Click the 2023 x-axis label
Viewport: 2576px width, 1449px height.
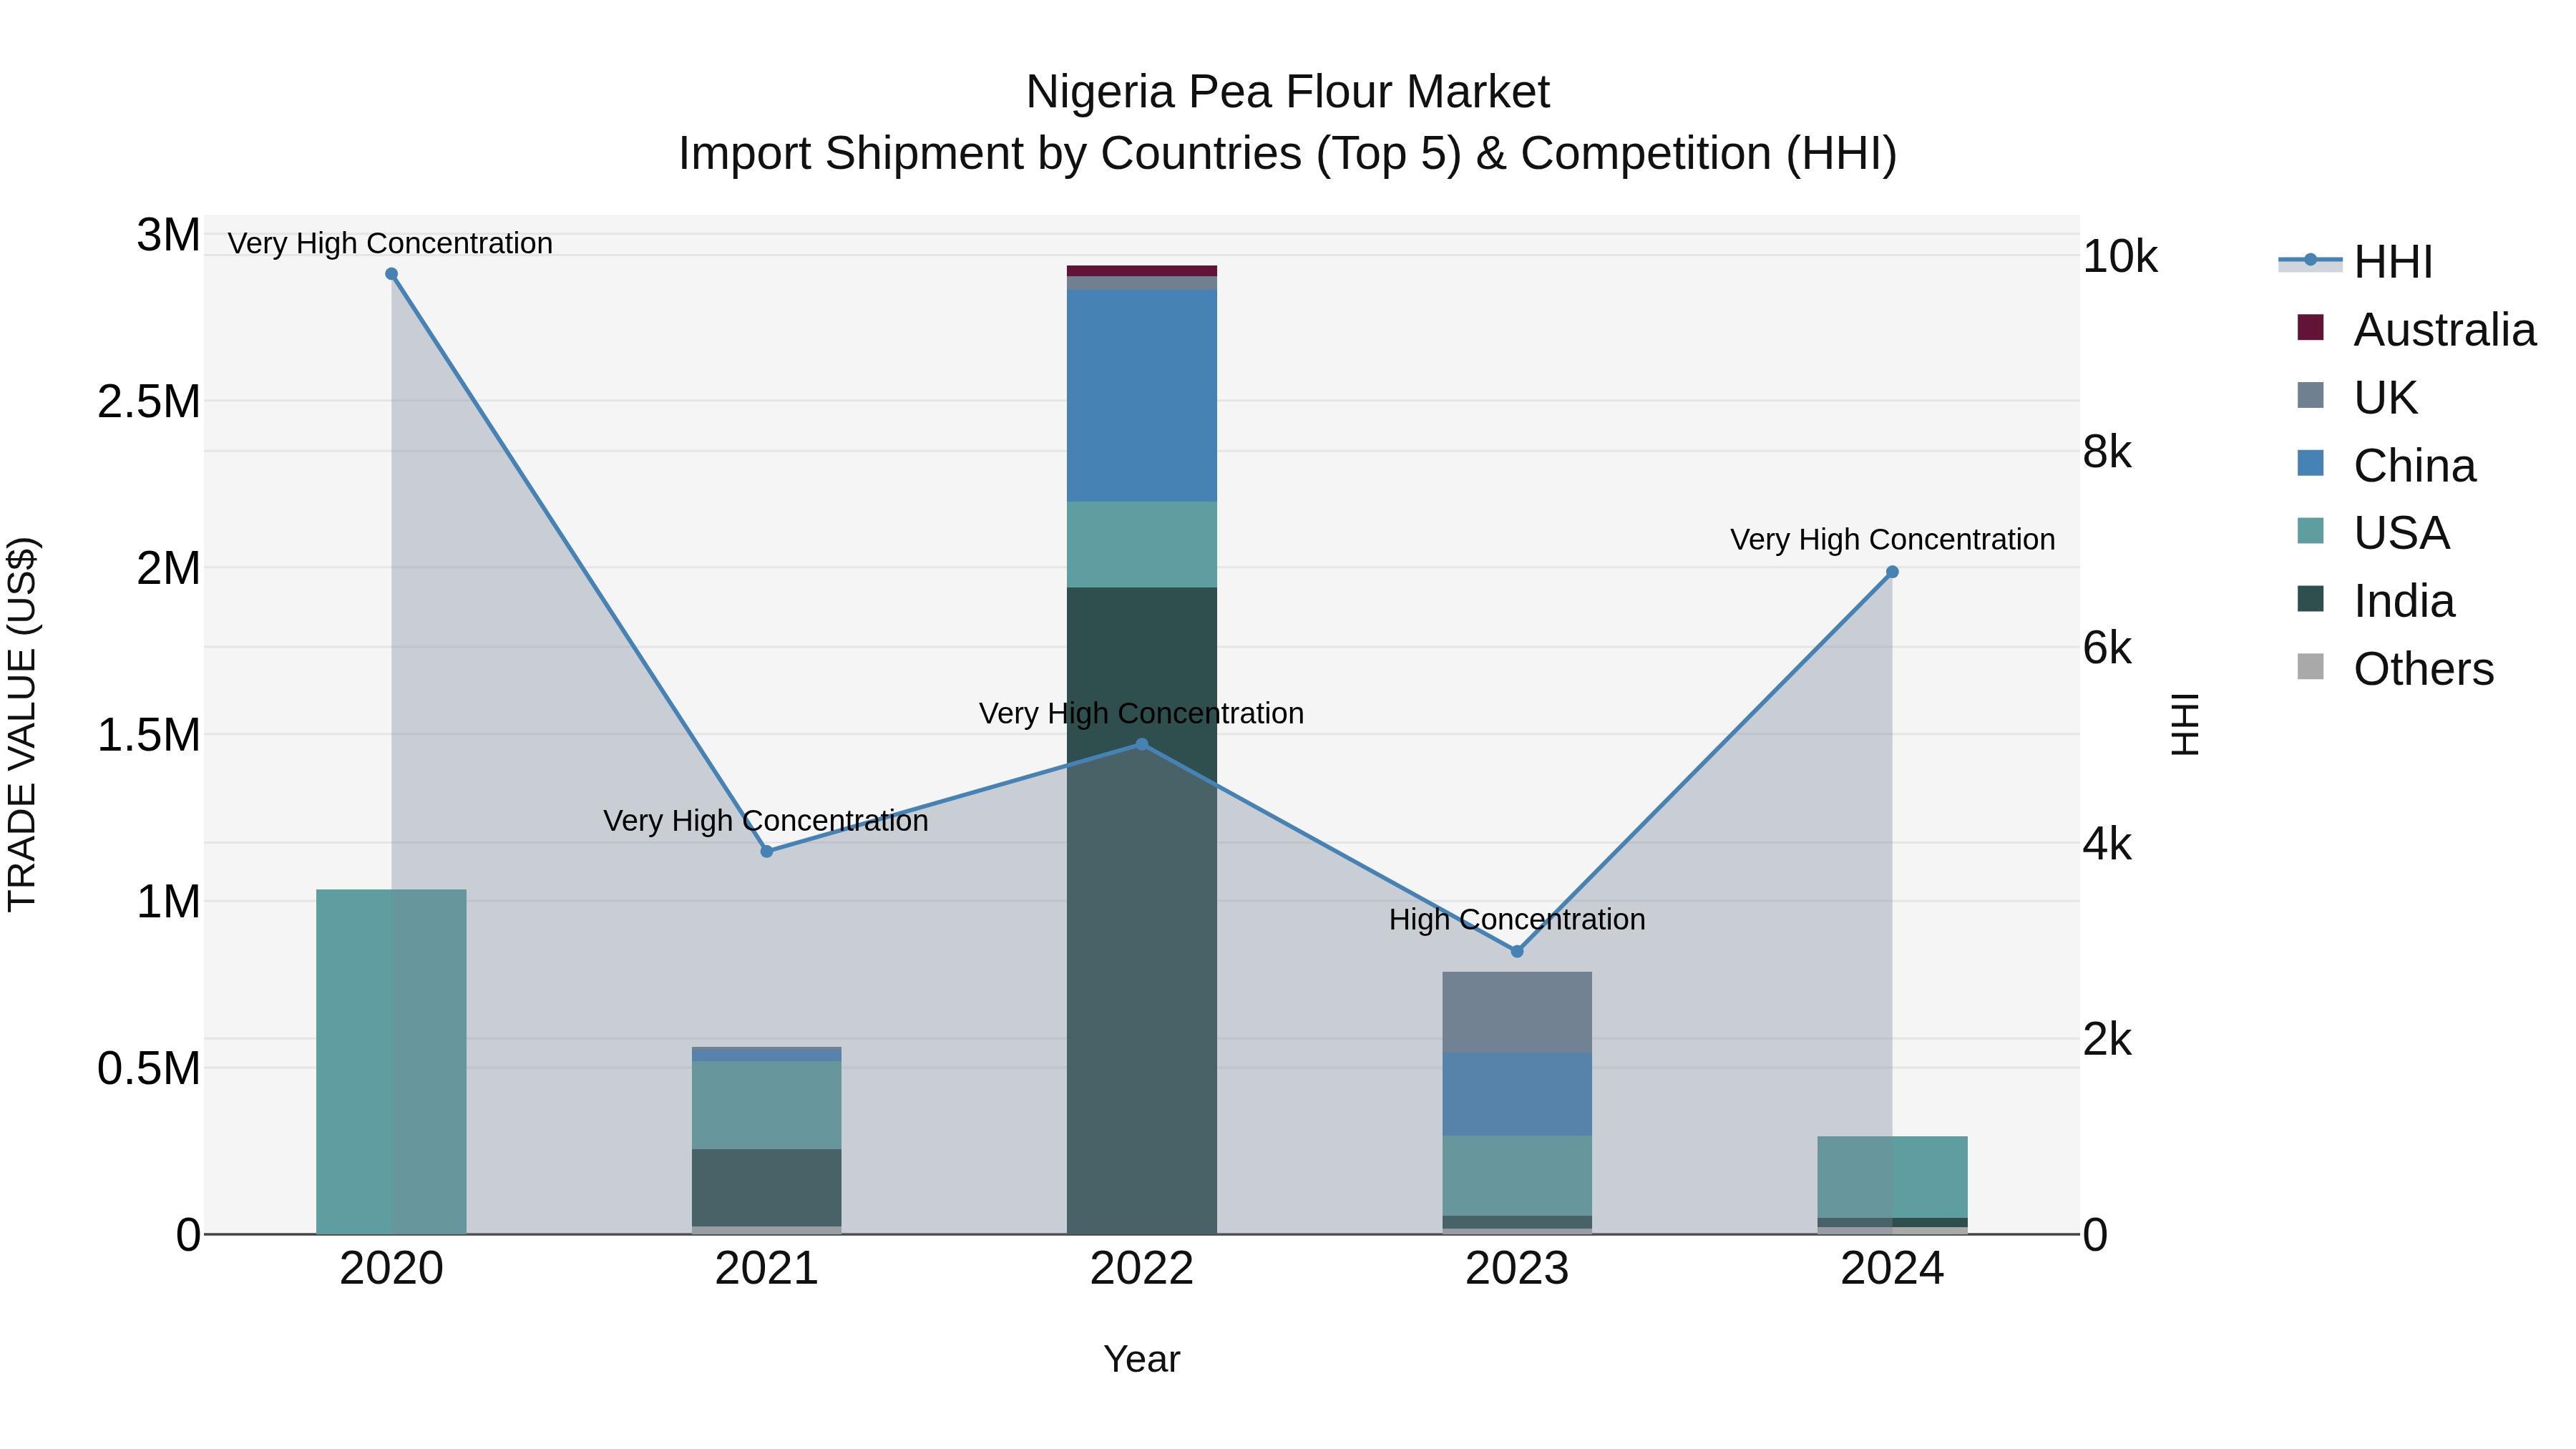[x=1517, y=1269]
